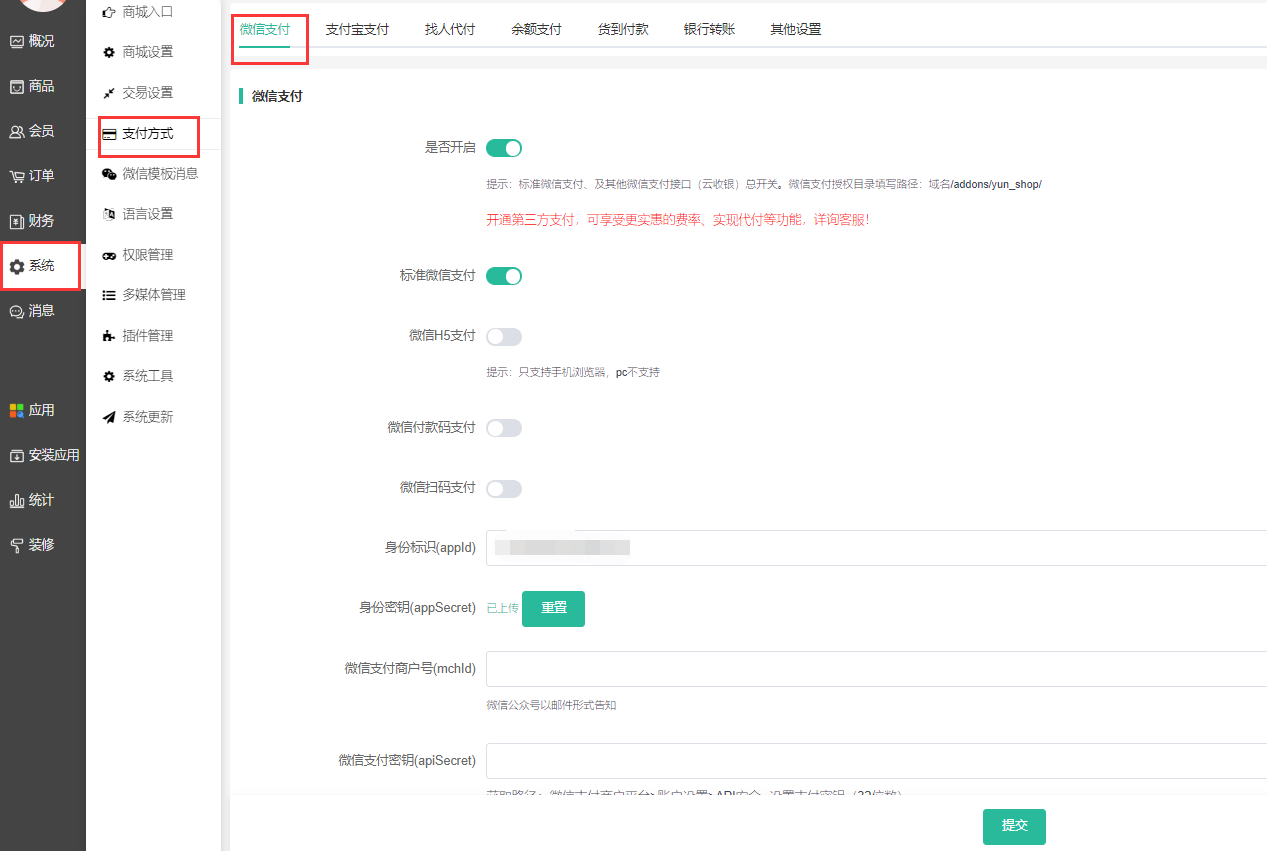Screen dimensions: 1267x851
Task: Click the 只支持手机浏览器 hint text
Action: pos(572,372)
